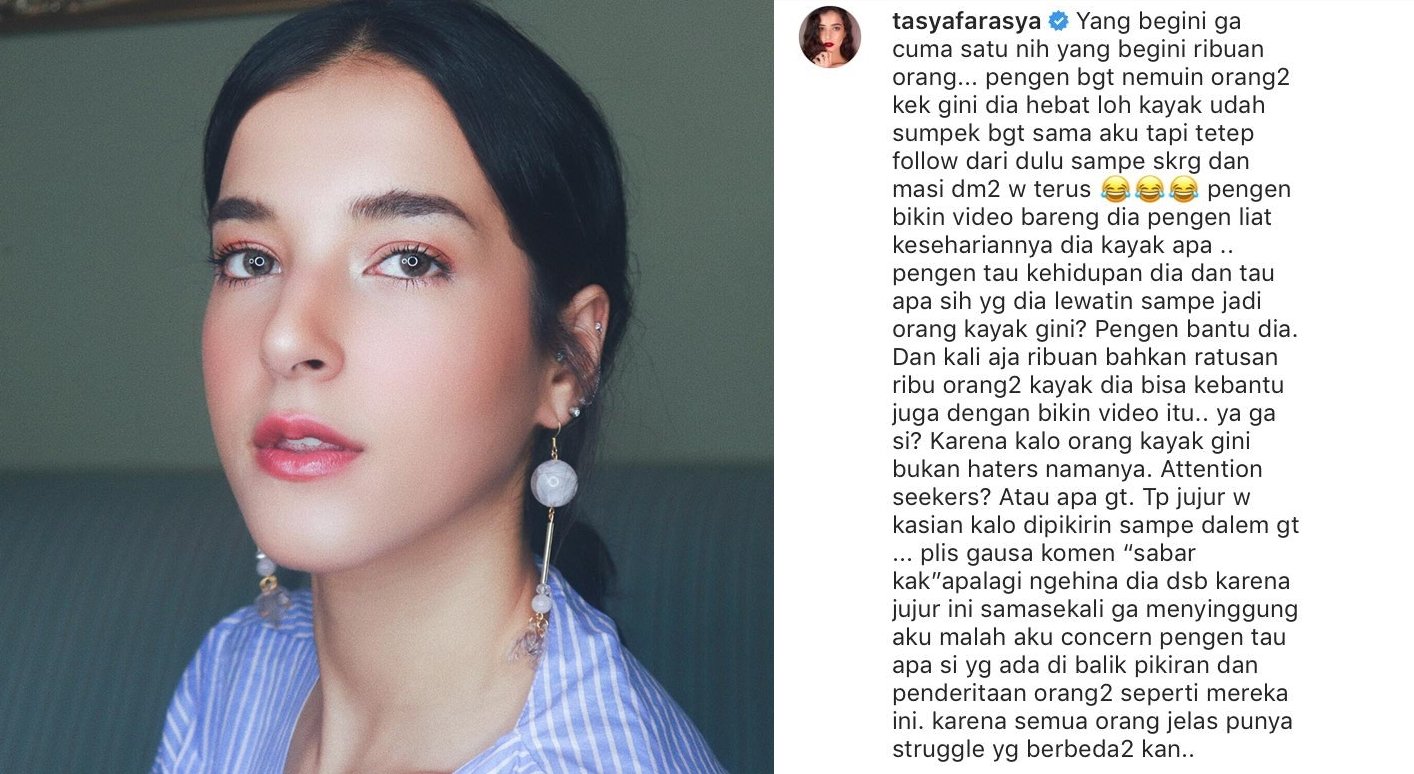Viewport: 1414px width, 774px height.
Task: Click the middle laughing-tears emoji
Action: (1149, 189)
